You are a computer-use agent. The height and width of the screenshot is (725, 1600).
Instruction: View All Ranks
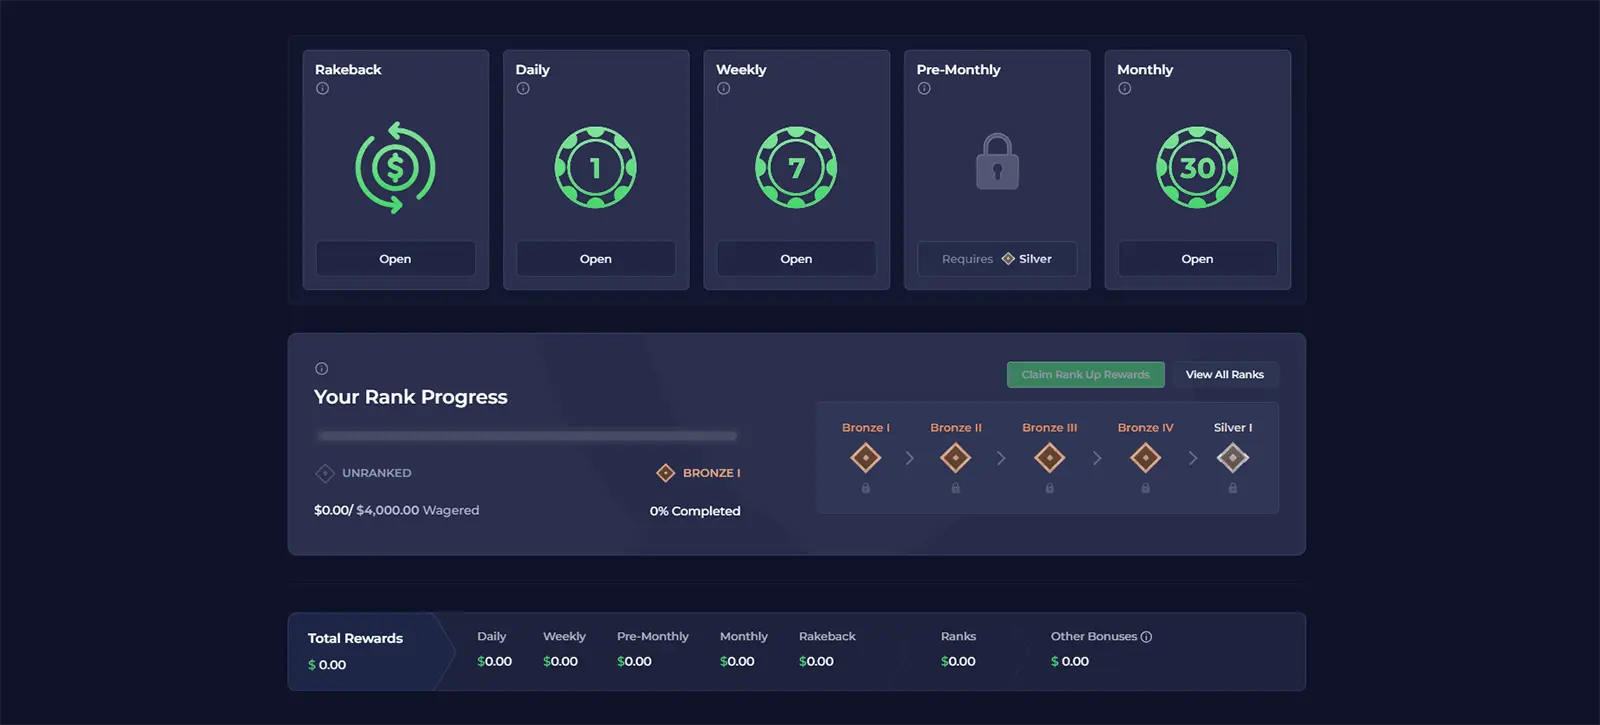pos(1225,374)
